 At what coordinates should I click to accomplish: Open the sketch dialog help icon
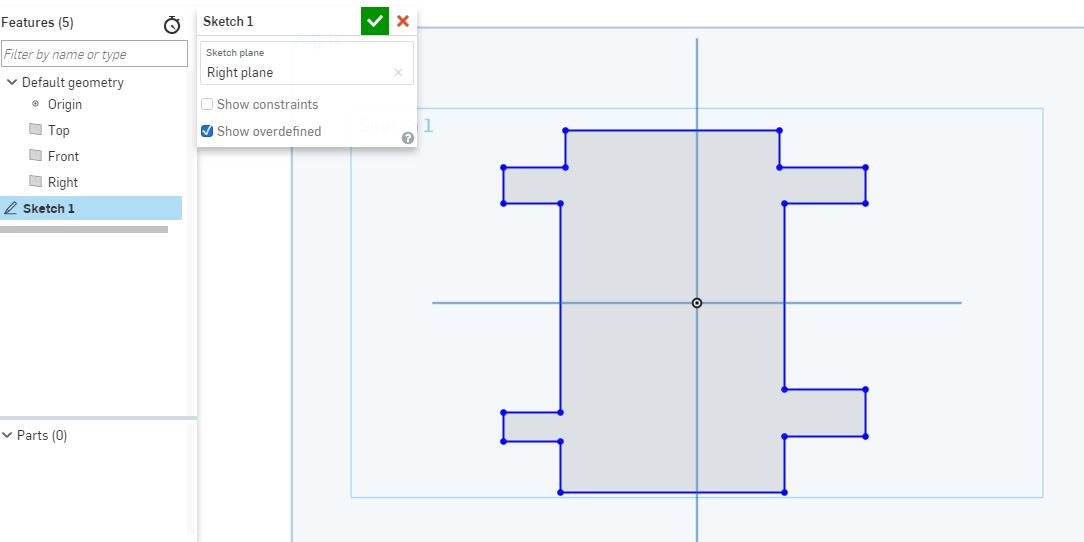pyautogui.click(x=408, y=138)
